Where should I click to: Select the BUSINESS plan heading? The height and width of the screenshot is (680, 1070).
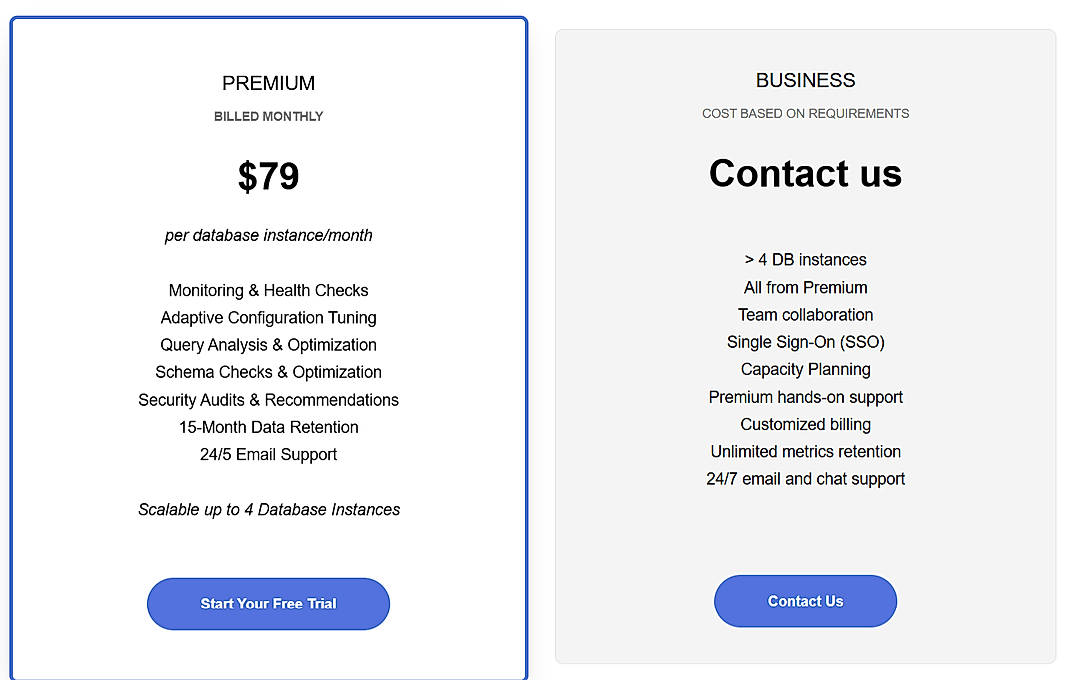805,80
